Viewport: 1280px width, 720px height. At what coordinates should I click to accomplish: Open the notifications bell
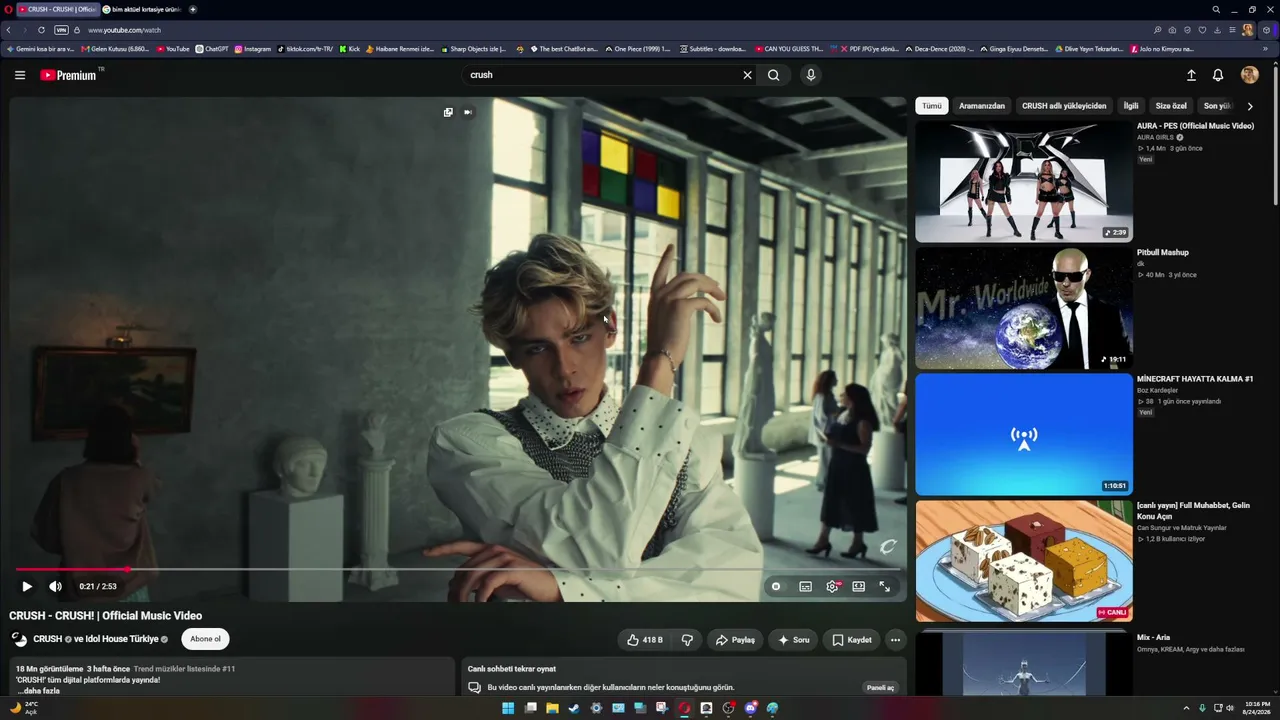1218,75
